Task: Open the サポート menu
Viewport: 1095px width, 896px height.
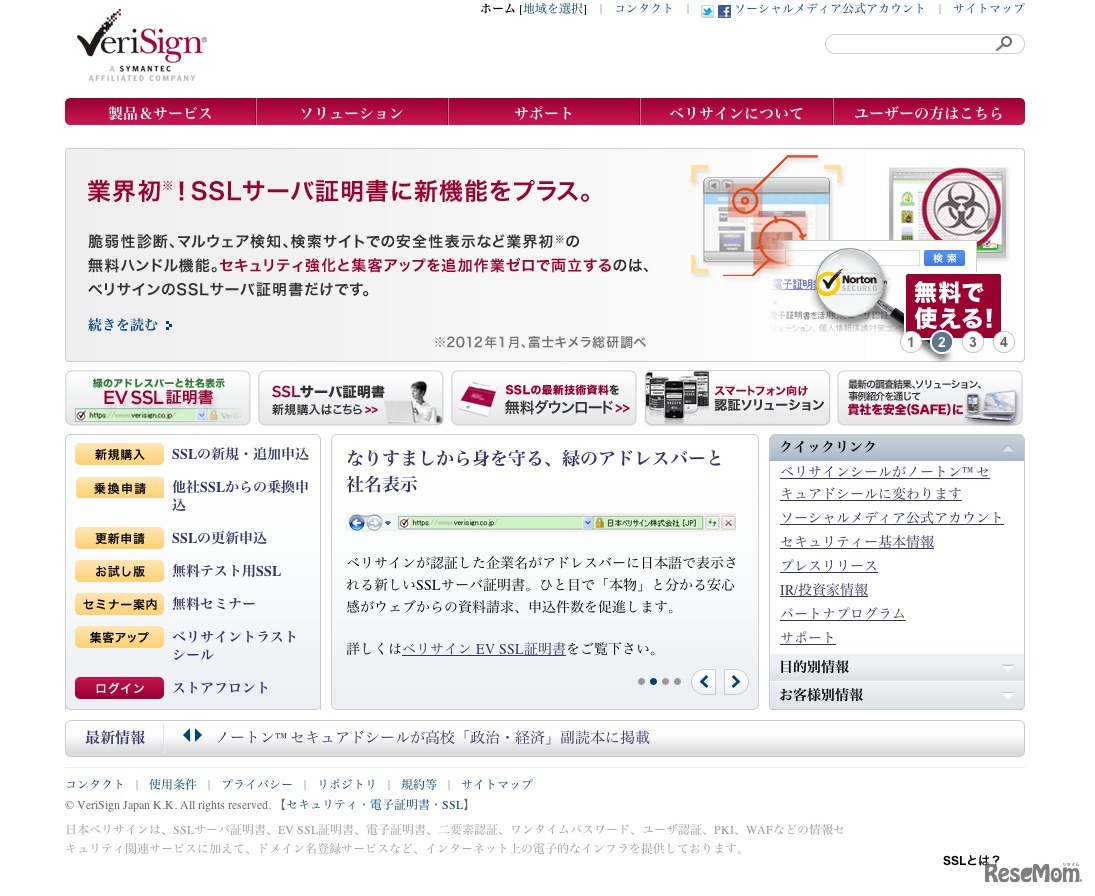Action: (x=544, y=112)
